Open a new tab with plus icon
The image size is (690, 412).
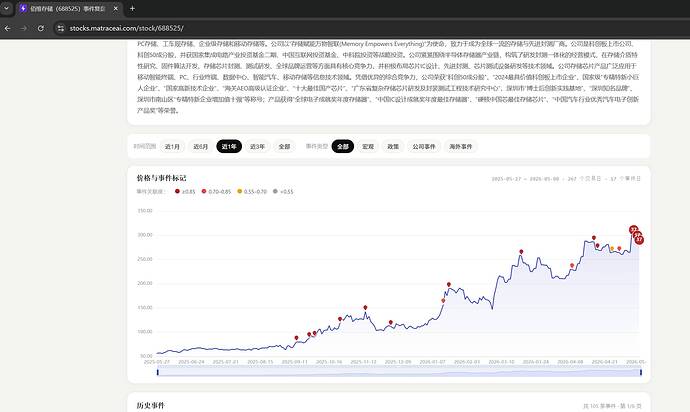point(132,8)
